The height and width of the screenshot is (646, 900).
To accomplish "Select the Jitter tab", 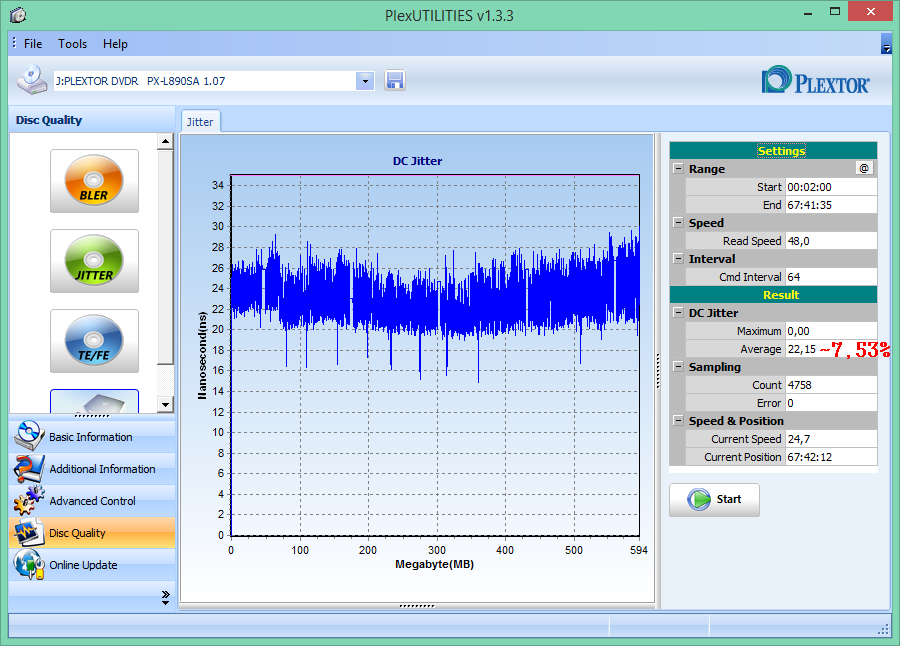I will pos(200,122).
